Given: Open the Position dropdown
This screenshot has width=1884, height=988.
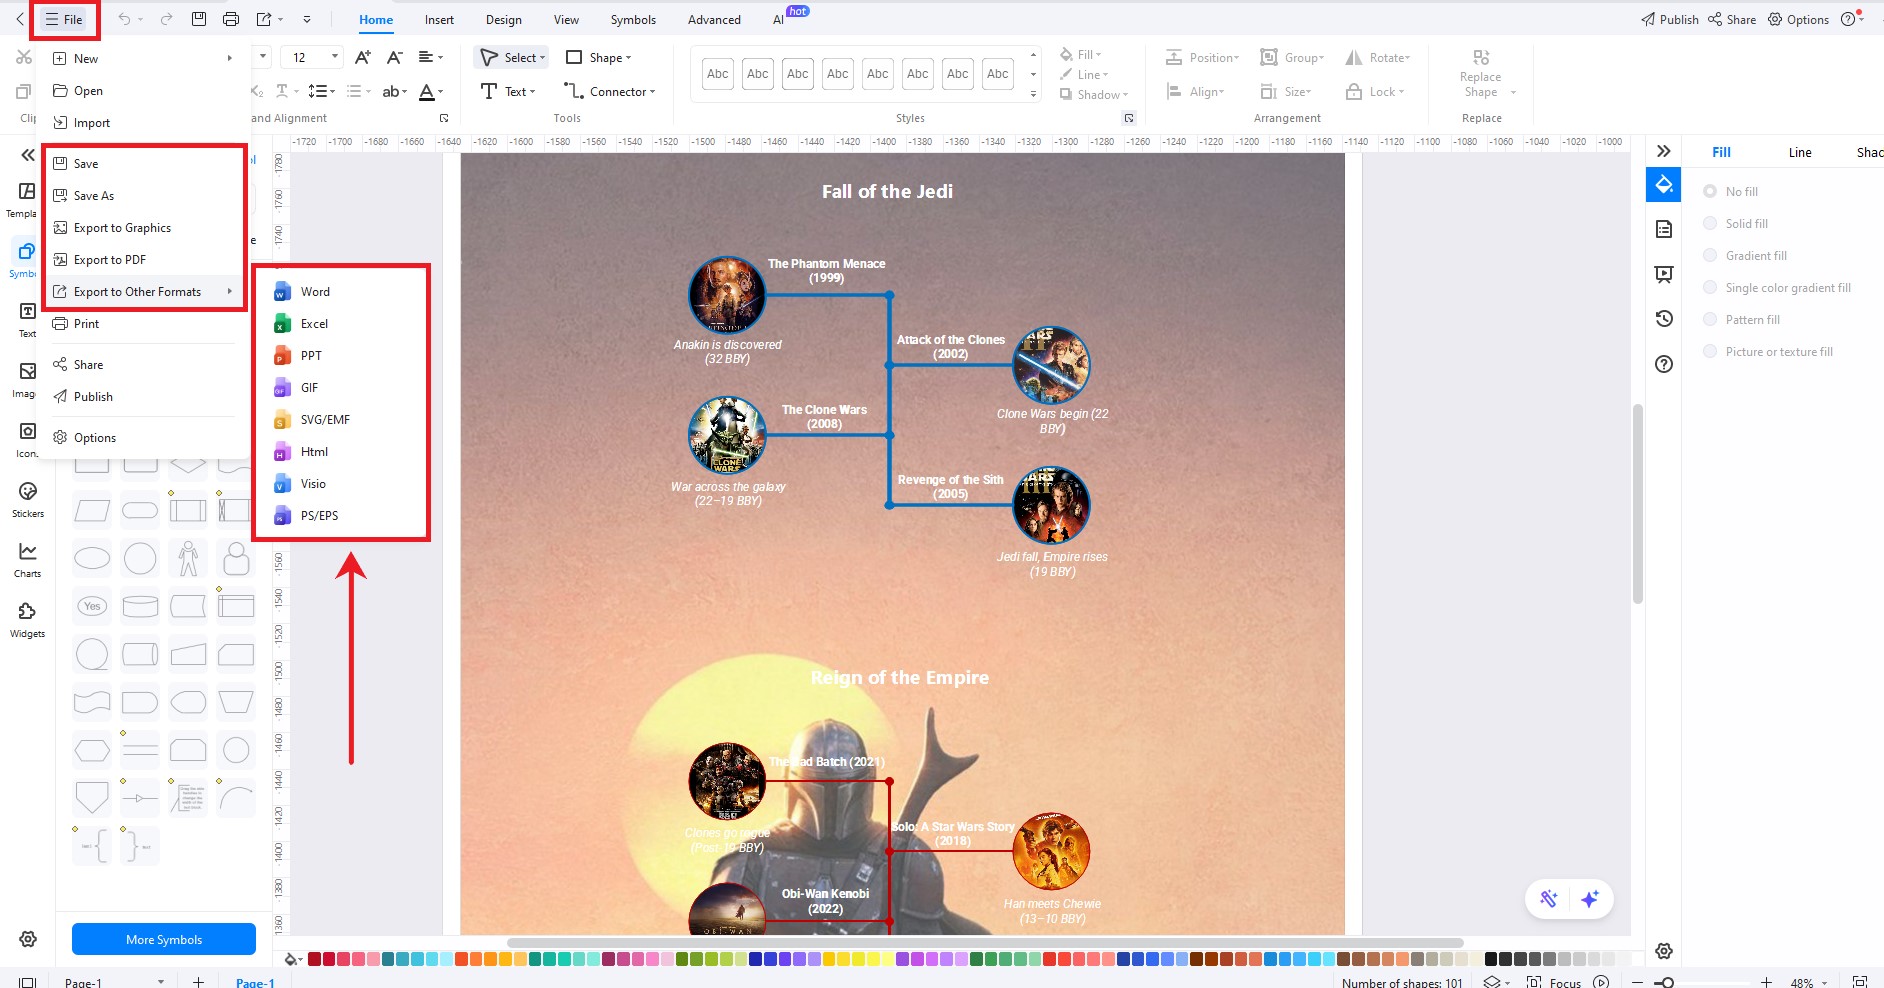Looking at the screenshot, I should pos(1203,58).
